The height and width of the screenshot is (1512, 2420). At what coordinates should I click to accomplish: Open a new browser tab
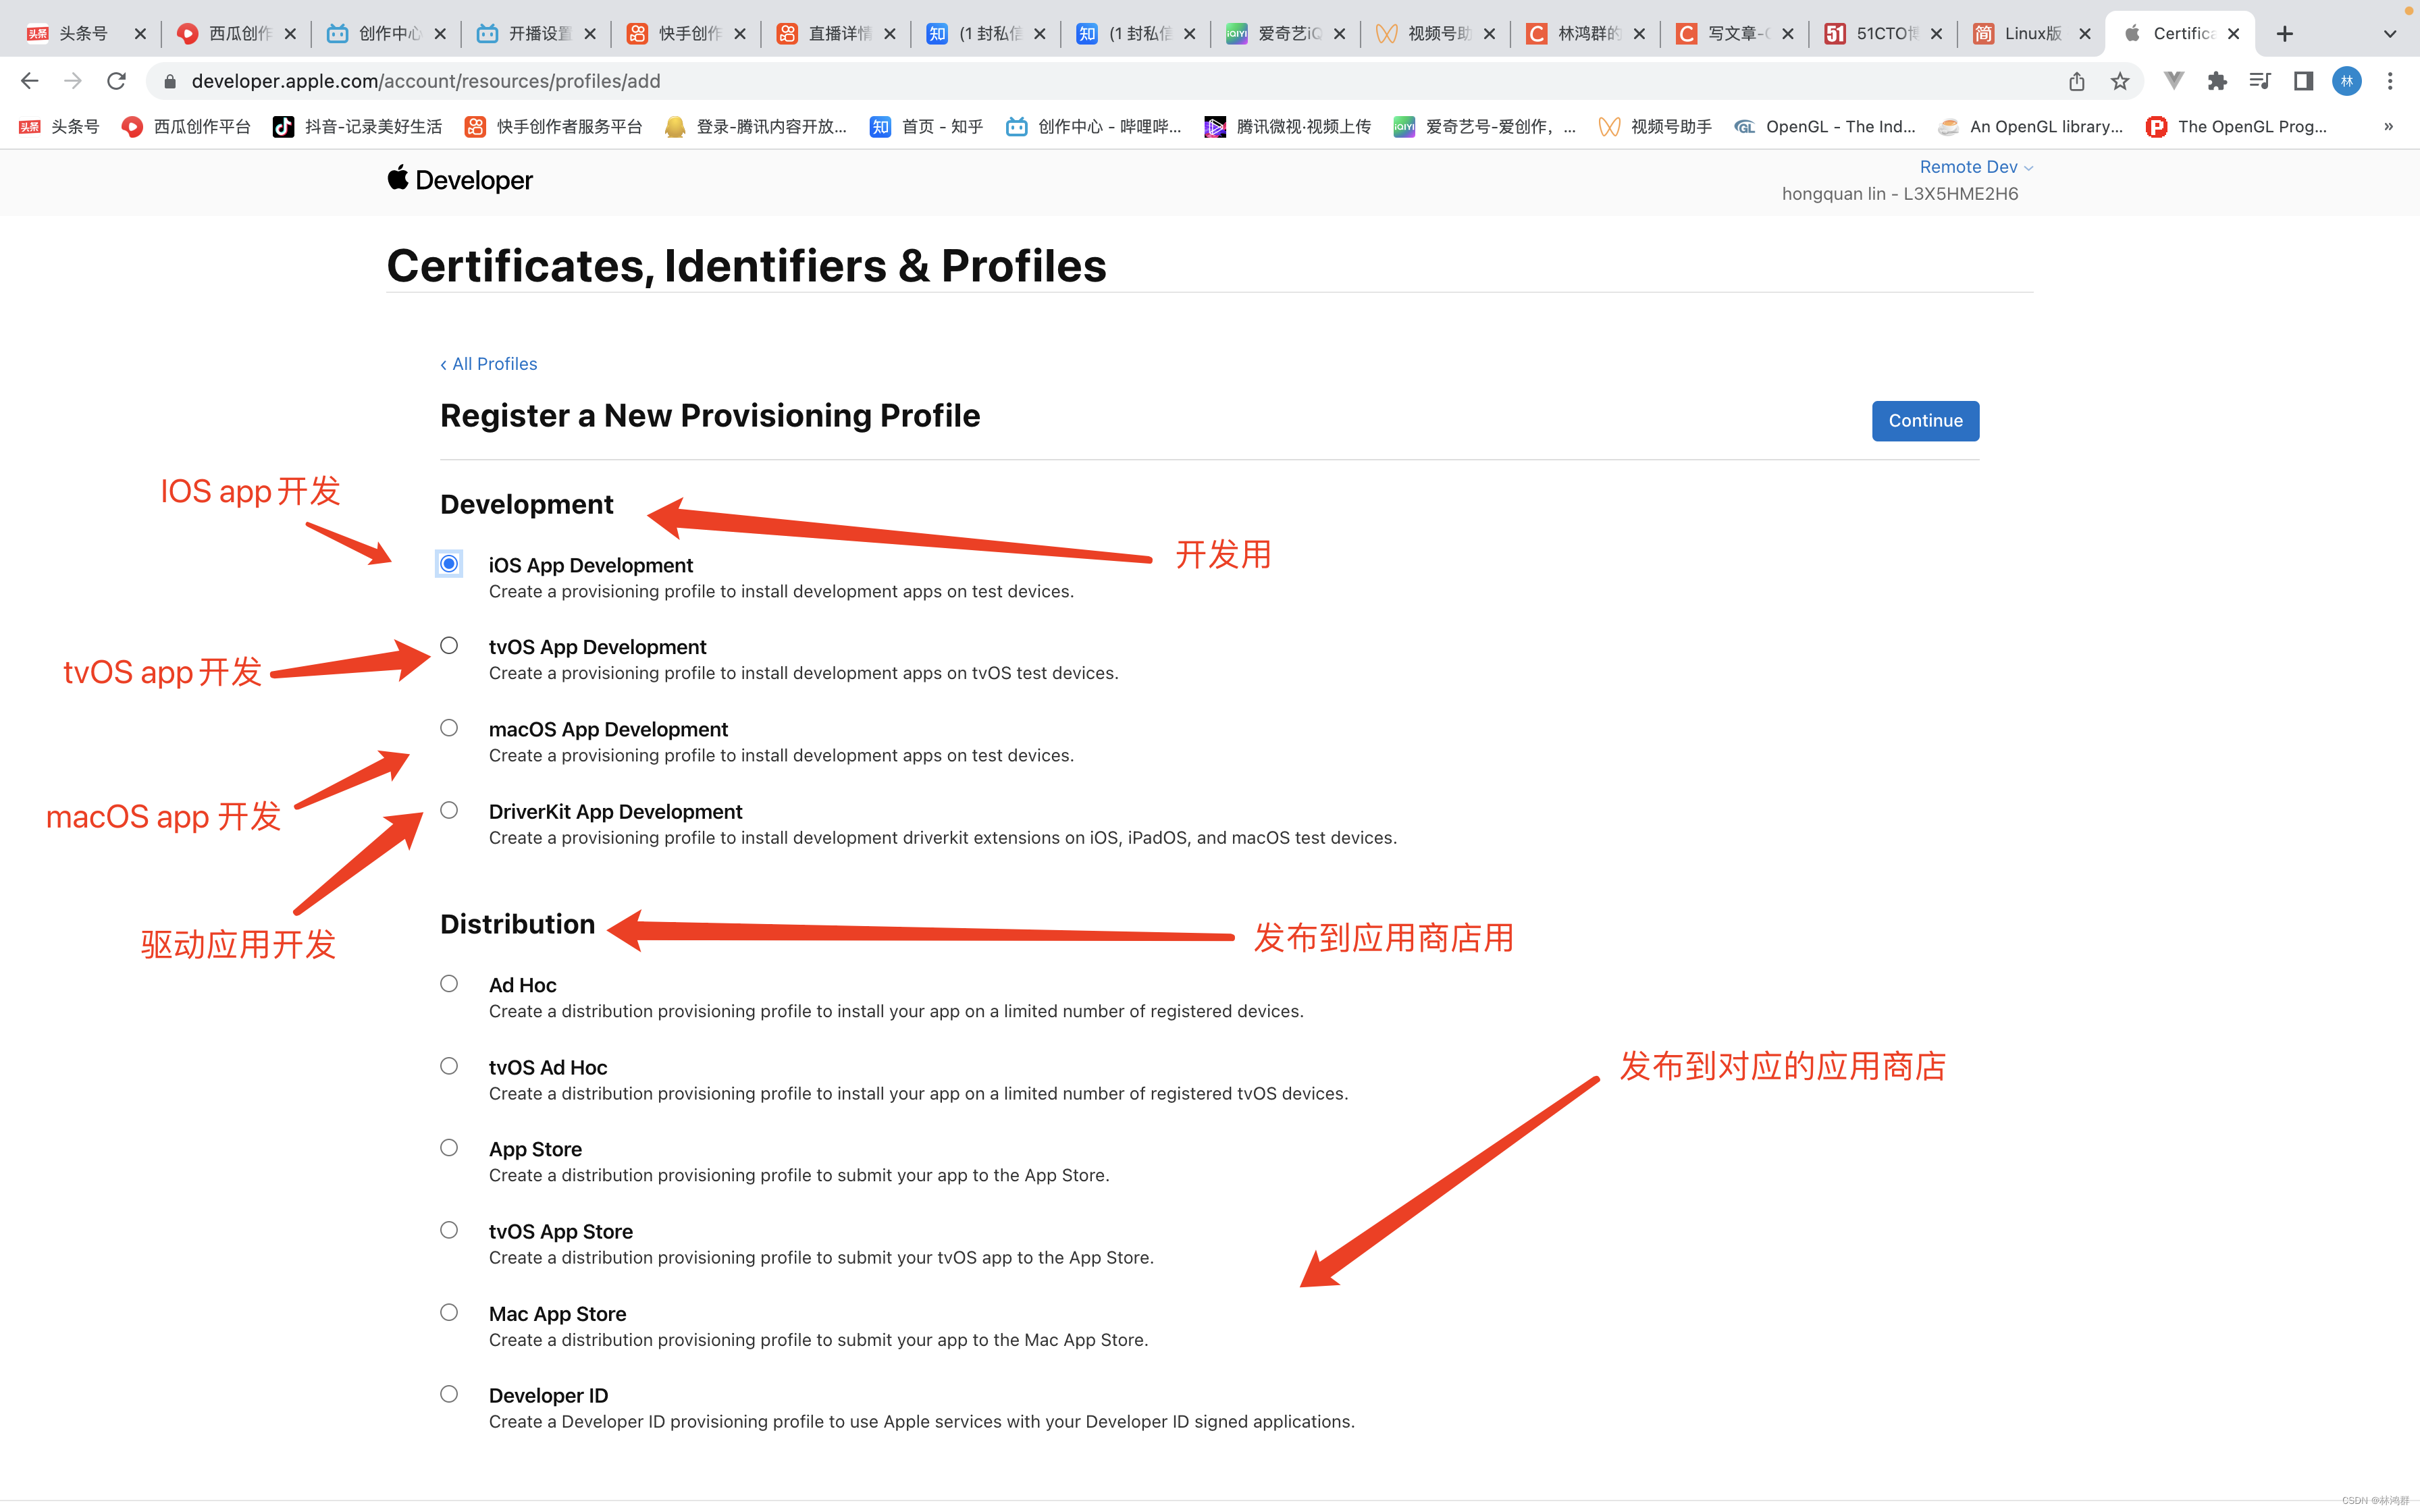(x=2285, y=34)
